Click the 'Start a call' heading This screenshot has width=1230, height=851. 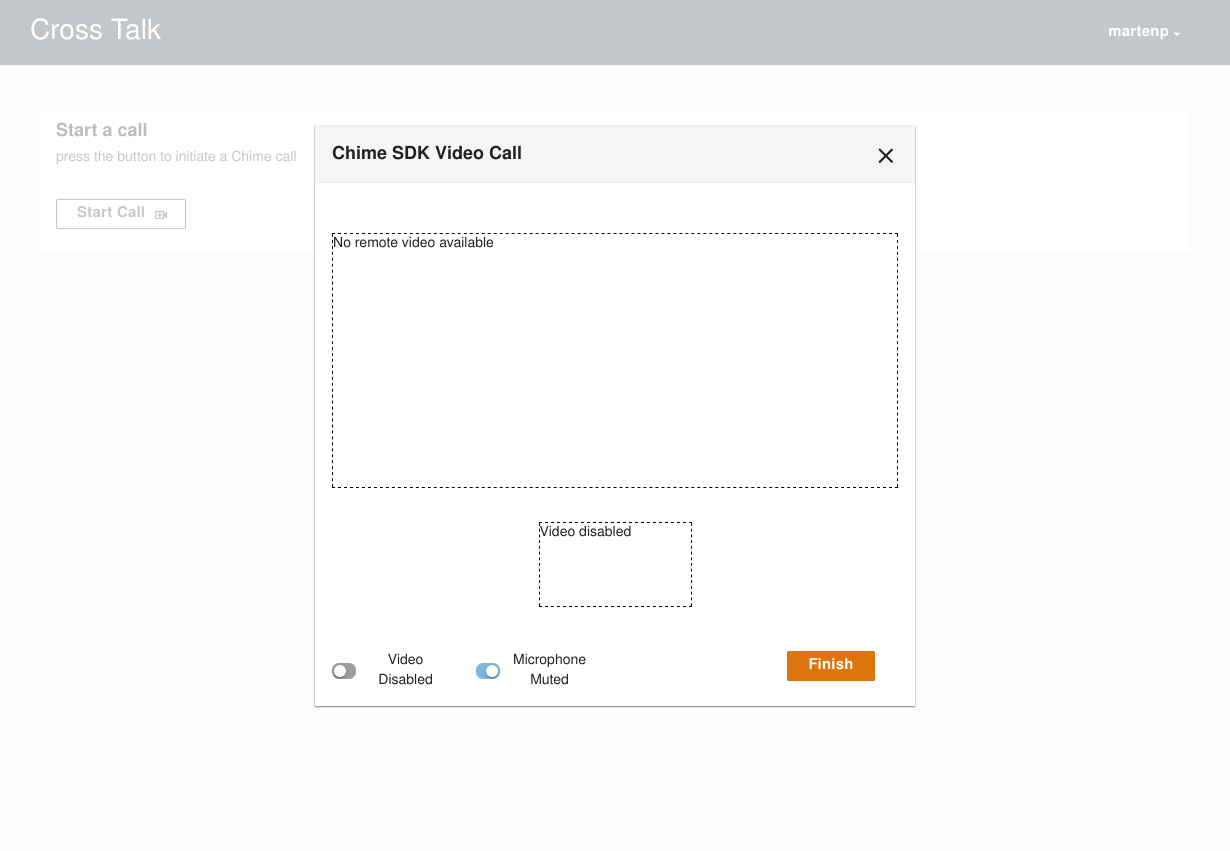102,130
